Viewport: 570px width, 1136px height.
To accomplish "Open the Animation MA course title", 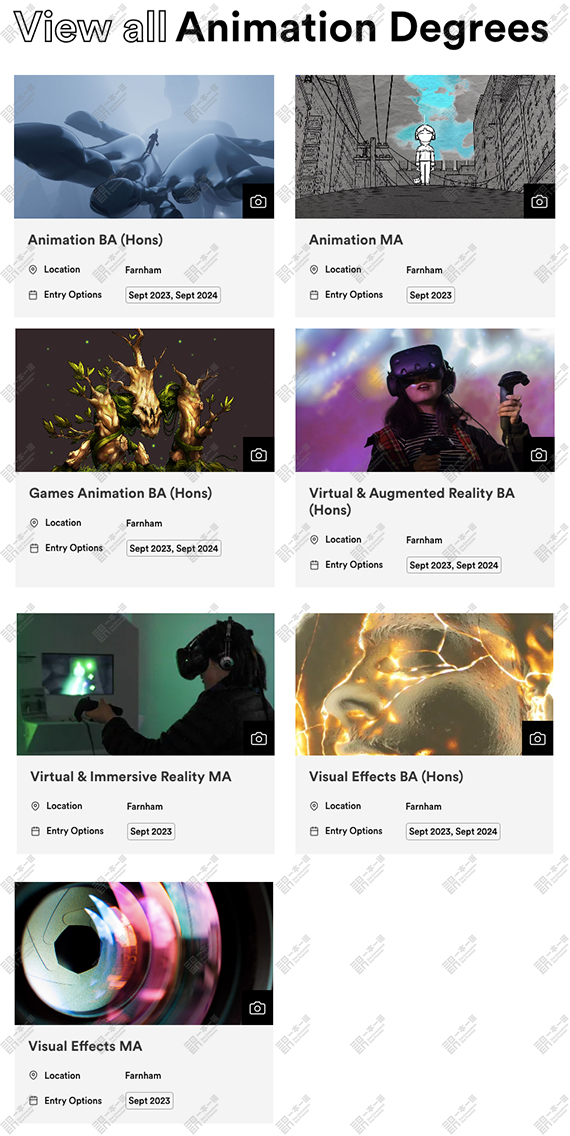I will [x=356, y=240].
